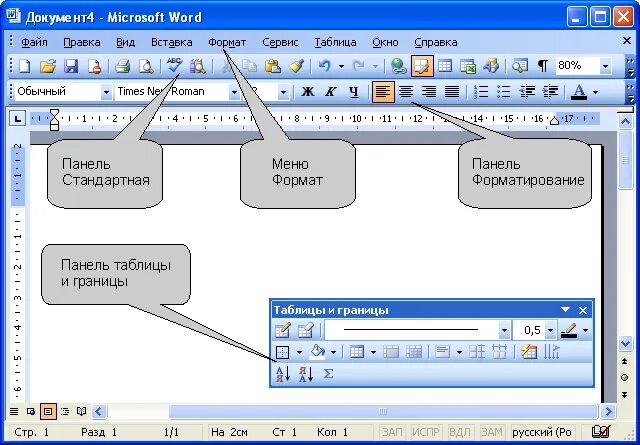The width and height of the screenshot is (640, 445).
Task: Click the font color A button
Action: coord(579,91)
